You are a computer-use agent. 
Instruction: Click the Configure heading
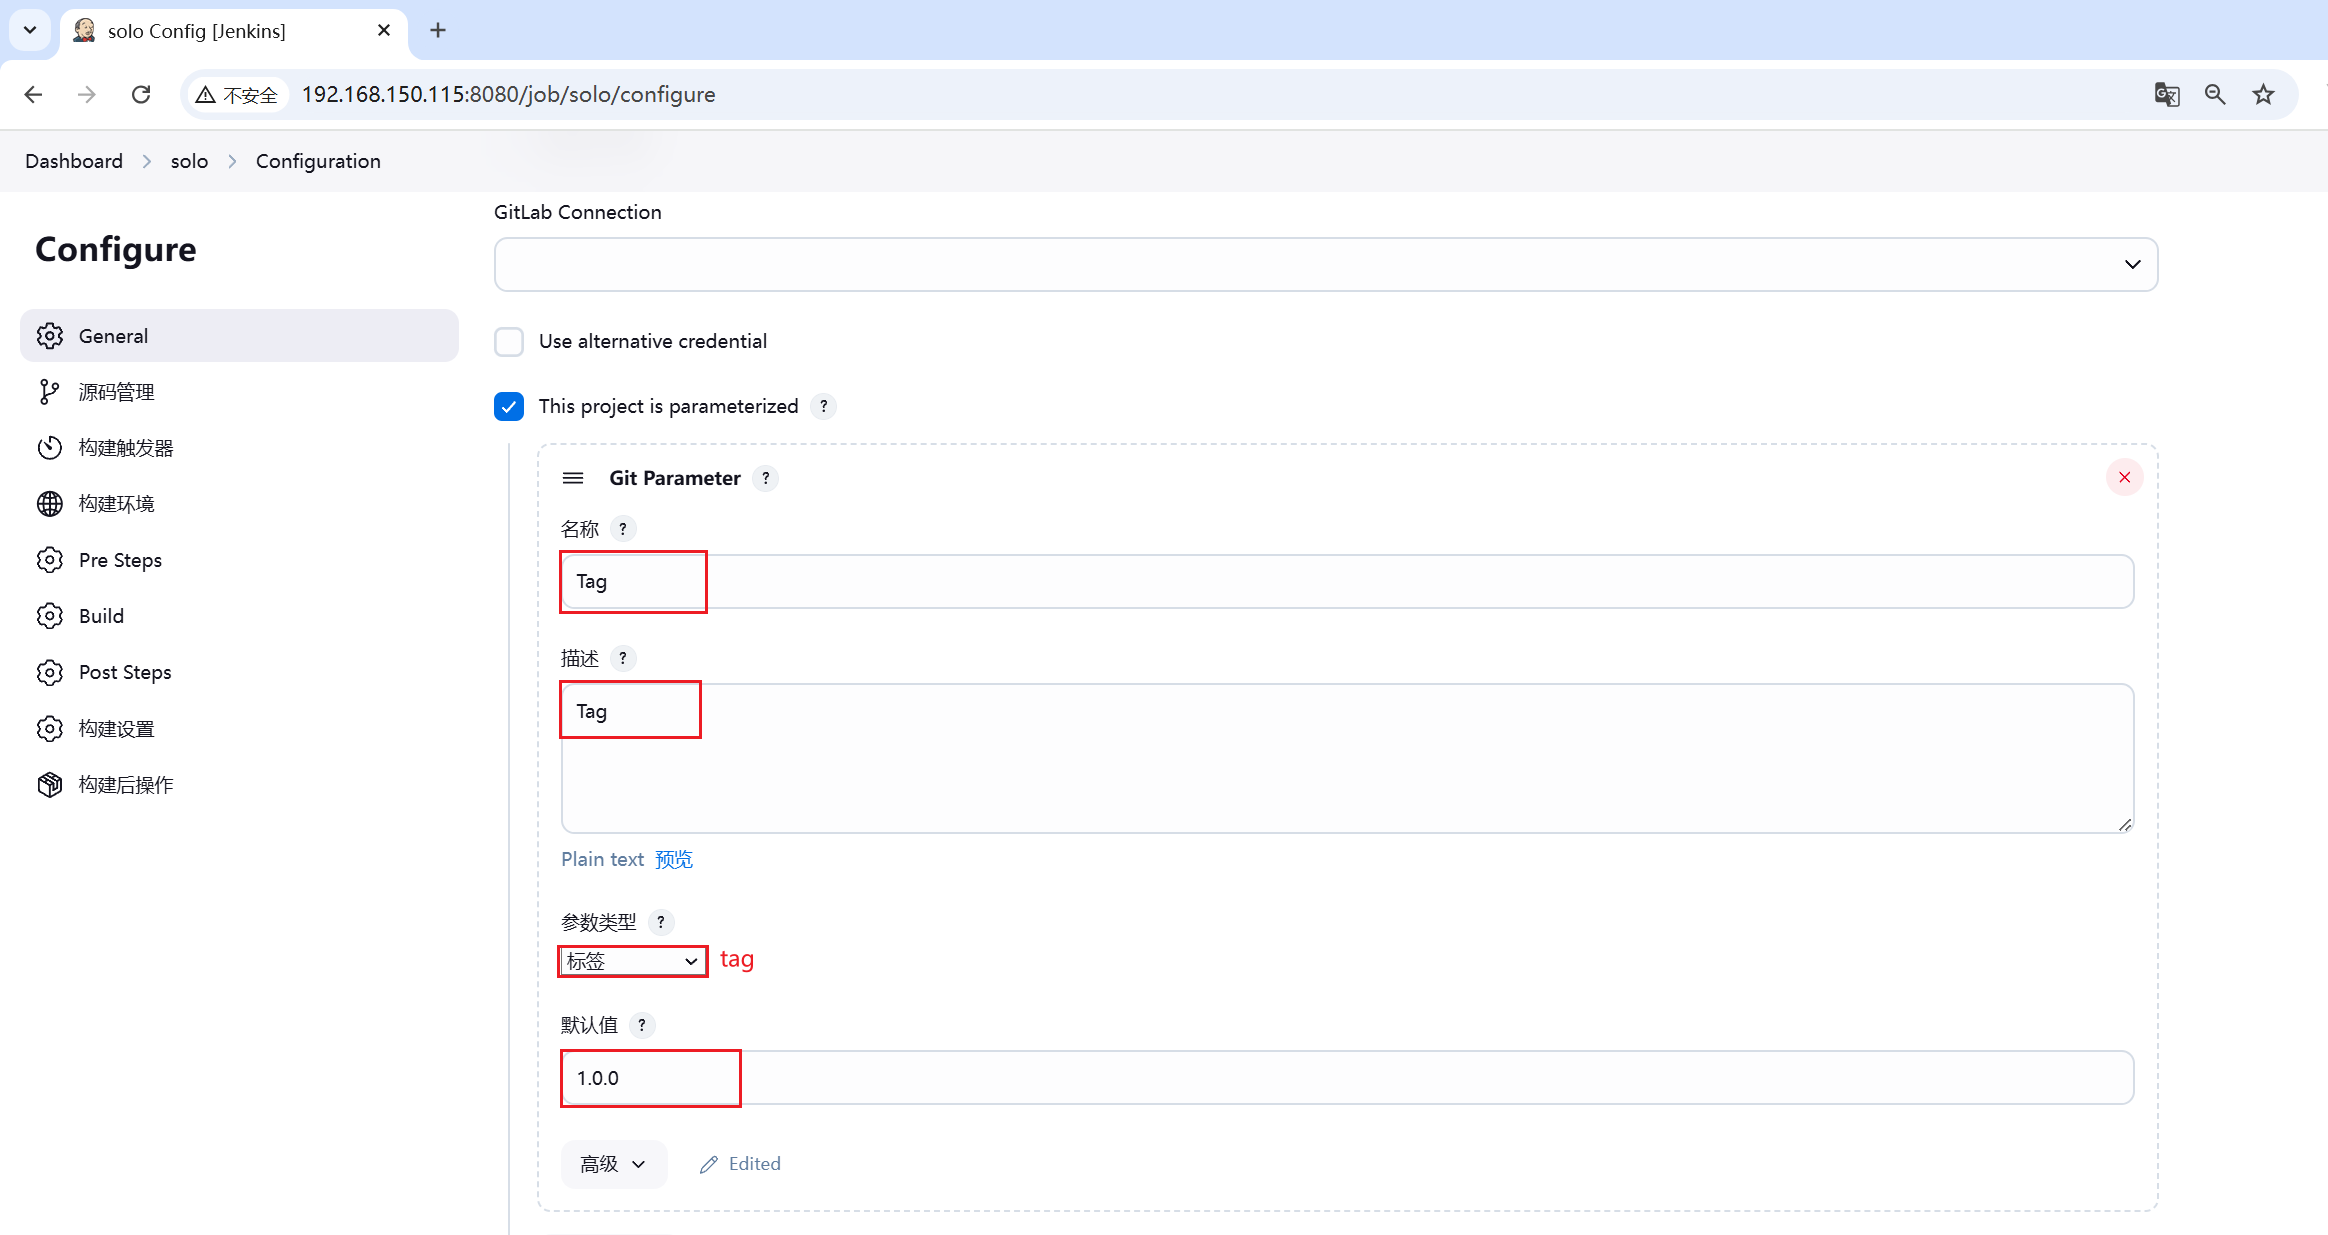point(116,249)
